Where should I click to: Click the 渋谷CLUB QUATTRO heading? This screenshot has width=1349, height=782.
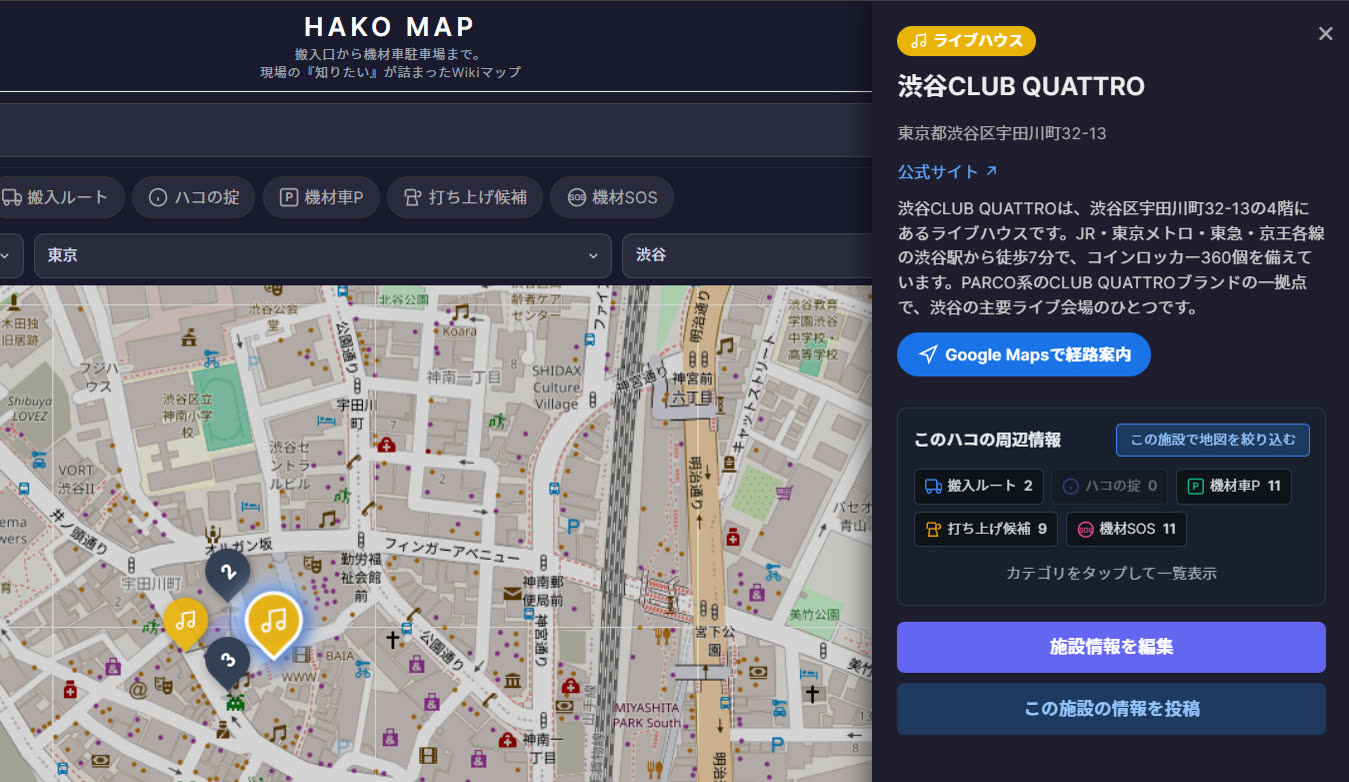(1021, 86)
